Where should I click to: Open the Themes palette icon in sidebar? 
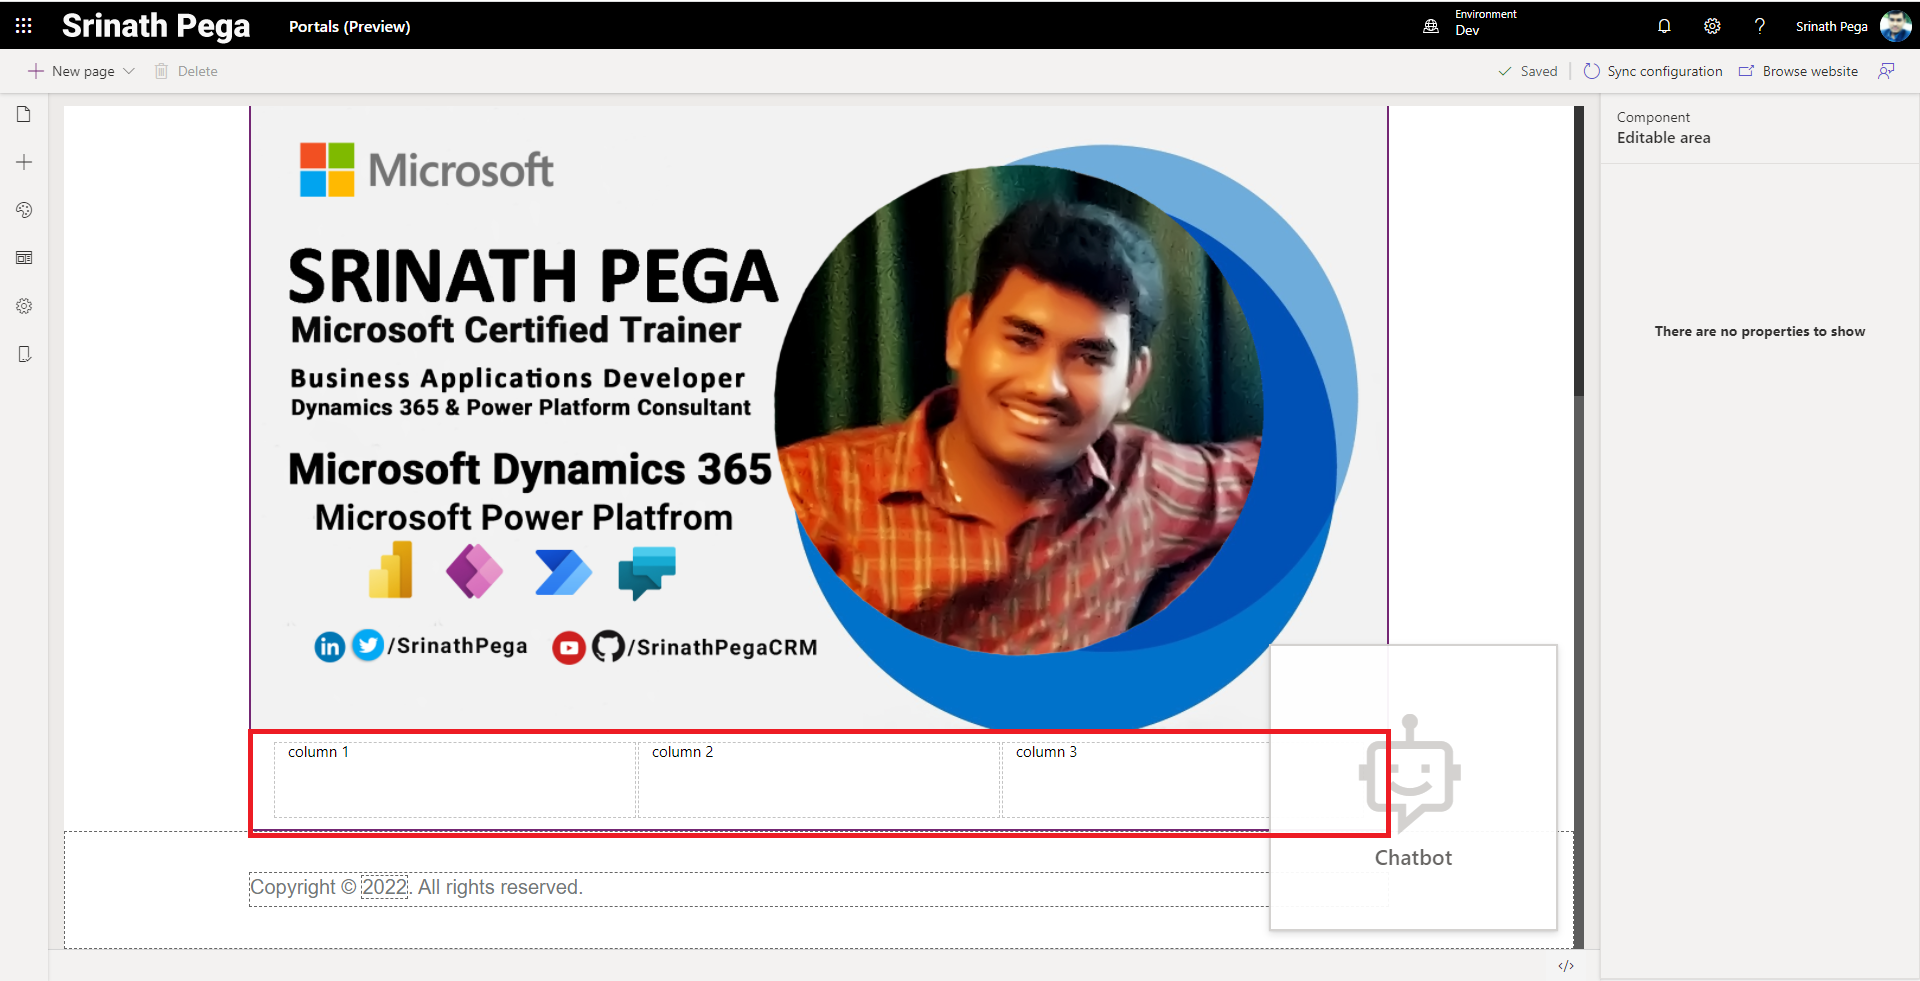click(24, 210)
